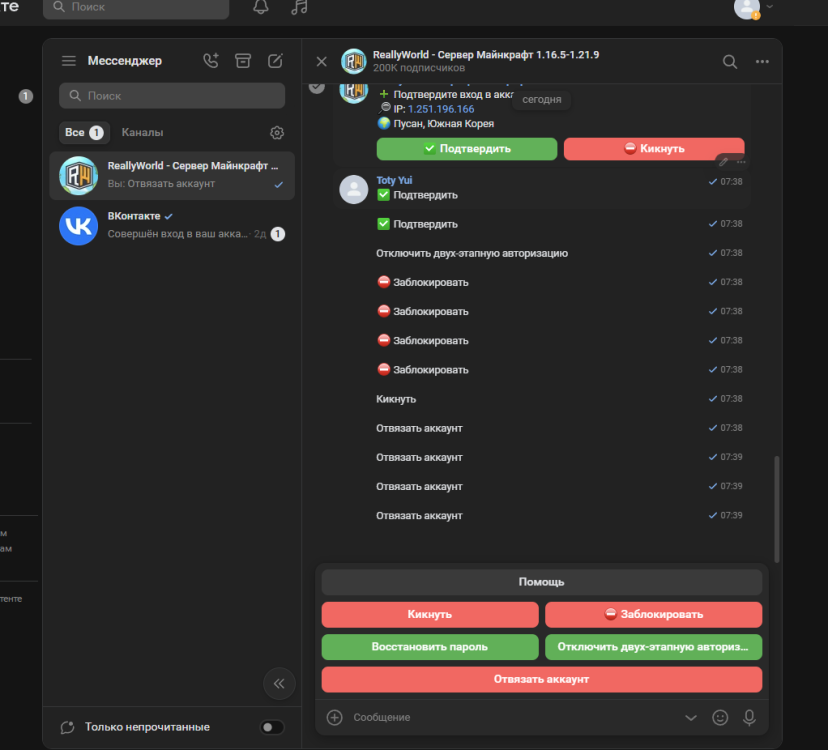Screen dimensions: 828x750
Task: Switch to the 'Каналы' tab
Action: [x=143, y=133]
